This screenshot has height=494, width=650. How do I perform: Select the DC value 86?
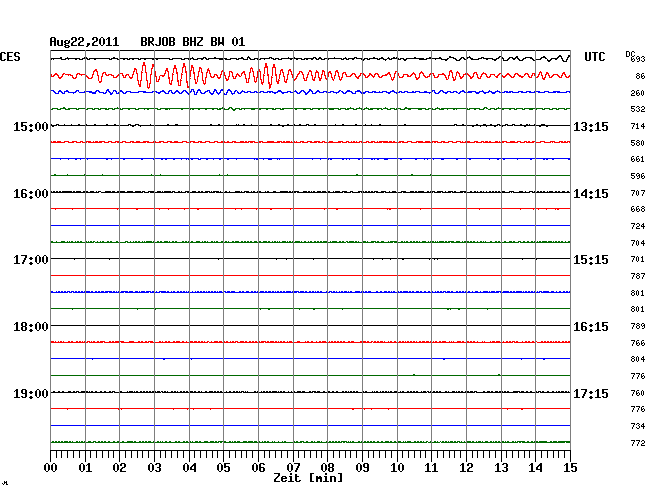click(640, 76)
